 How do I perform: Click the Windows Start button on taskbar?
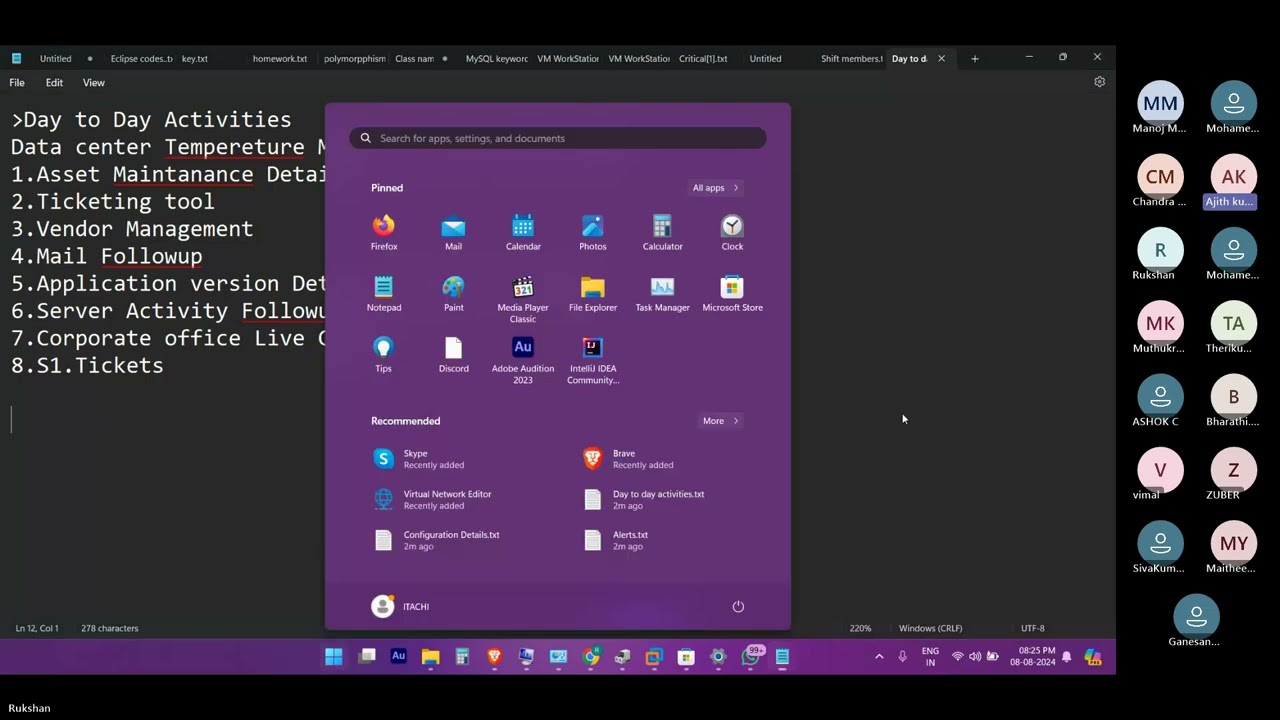pos(334,657)
